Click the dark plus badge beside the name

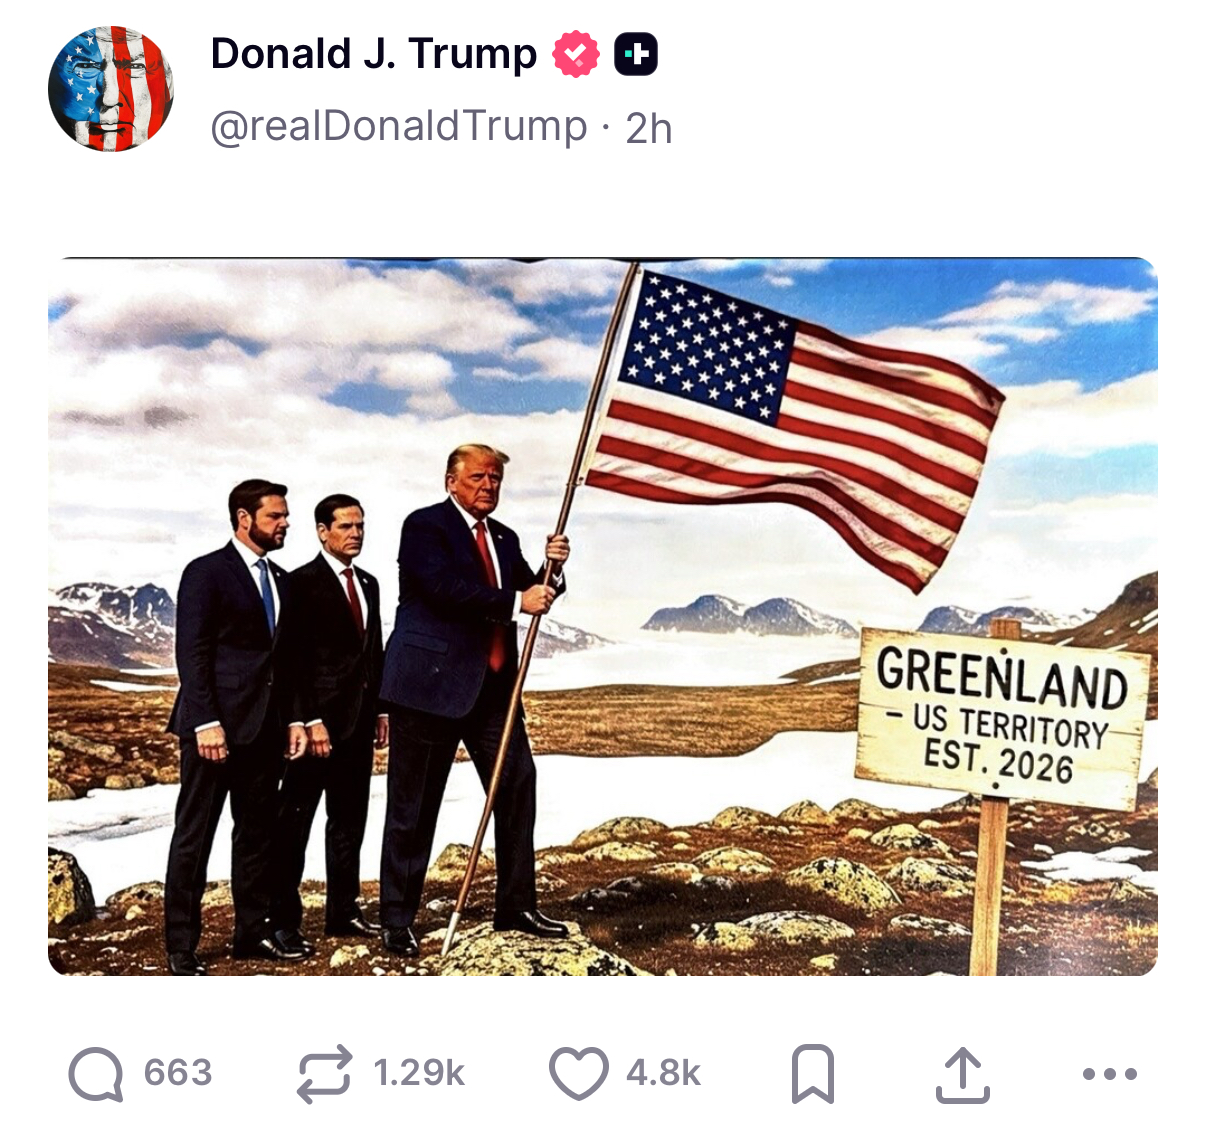(636, 54)
